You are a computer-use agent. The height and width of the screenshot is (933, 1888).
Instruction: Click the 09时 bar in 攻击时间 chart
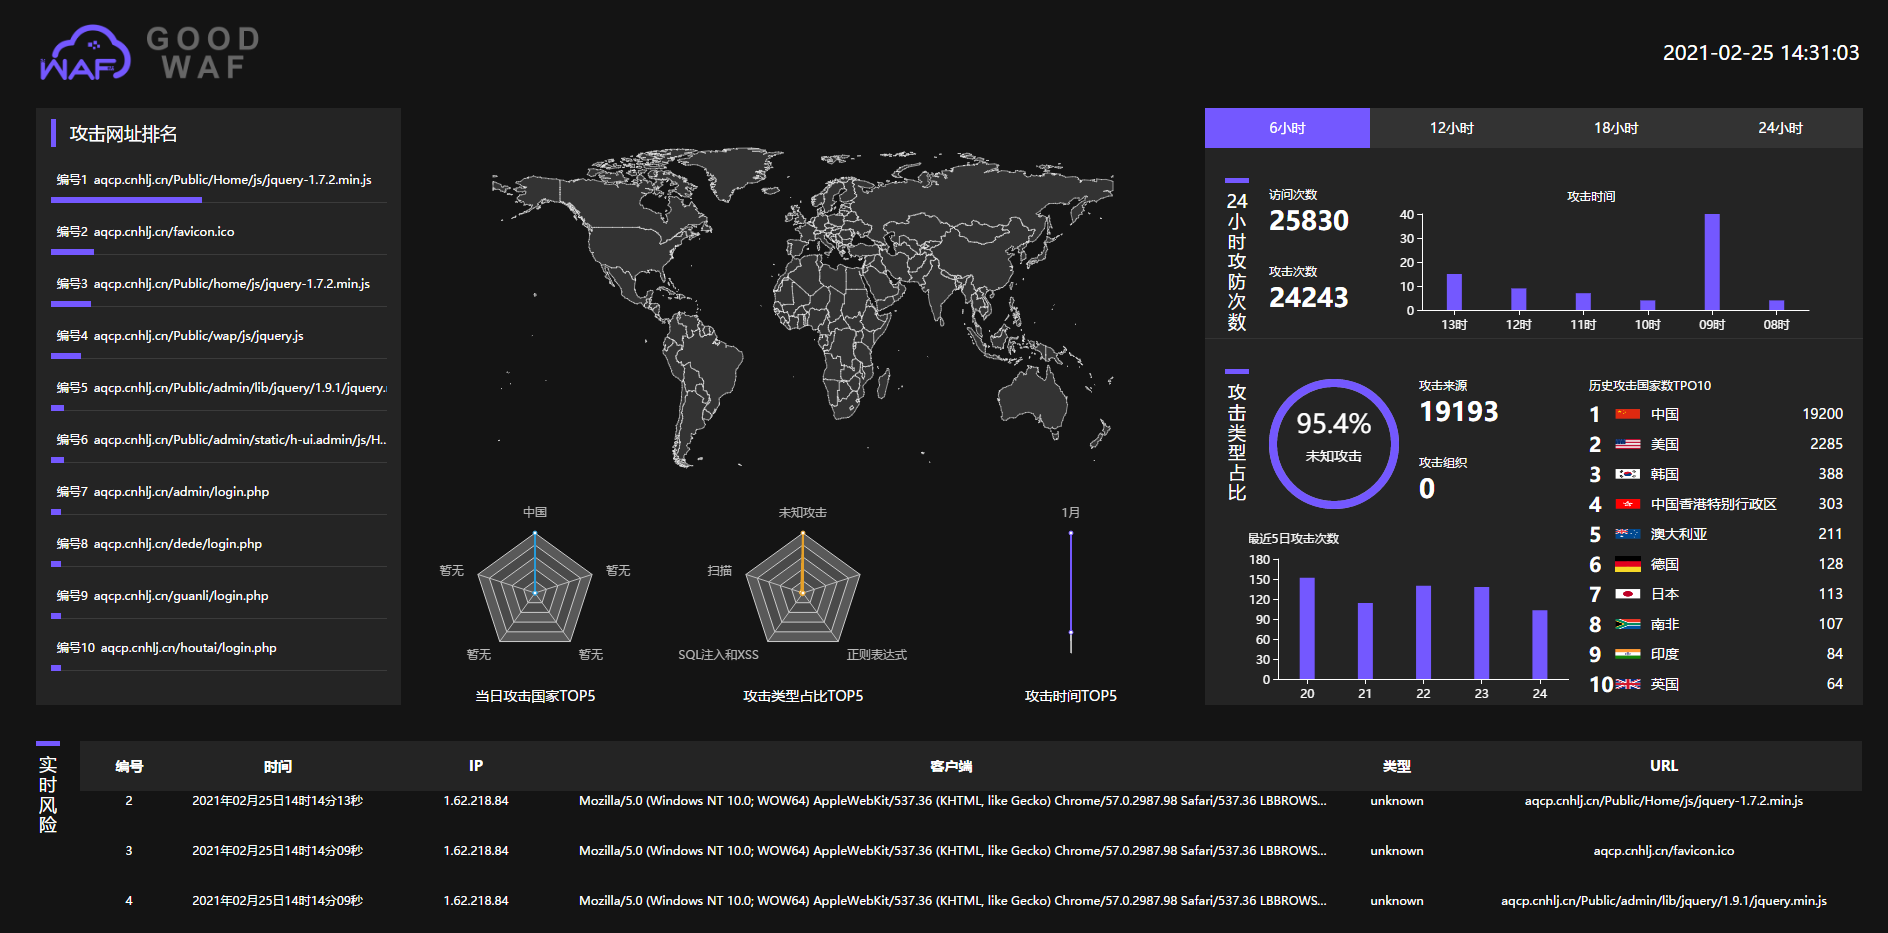click(x=1712, y=262)
